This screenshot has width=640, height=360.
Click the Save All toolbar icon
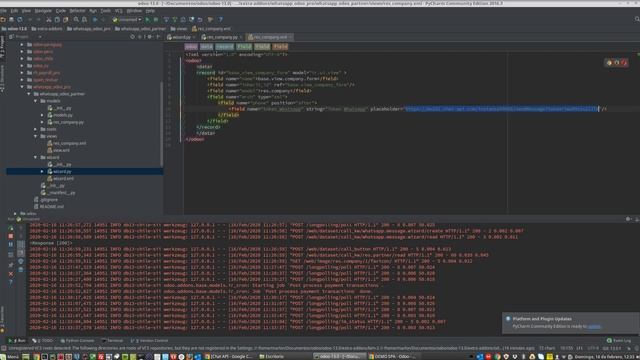(11, 20)
